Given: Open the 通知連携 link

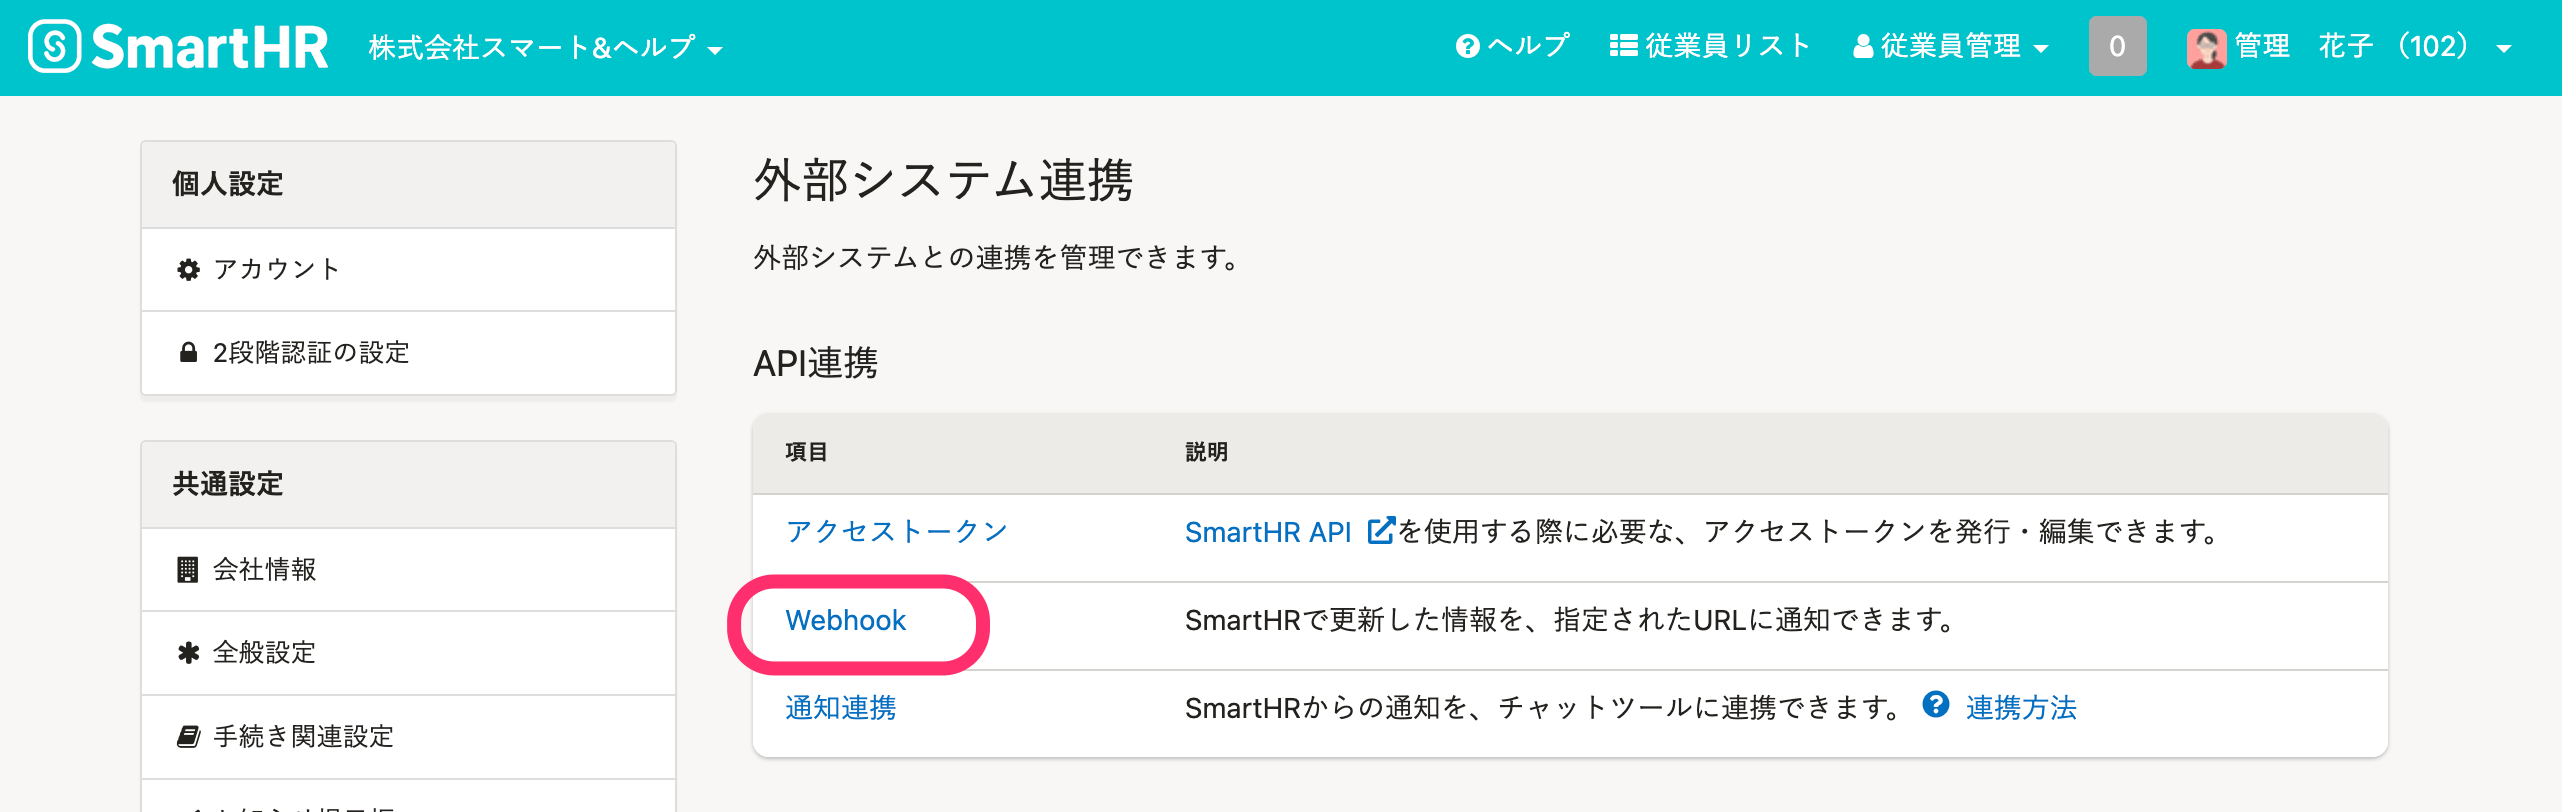Looking at the screenshot, I should click(841, 707).
